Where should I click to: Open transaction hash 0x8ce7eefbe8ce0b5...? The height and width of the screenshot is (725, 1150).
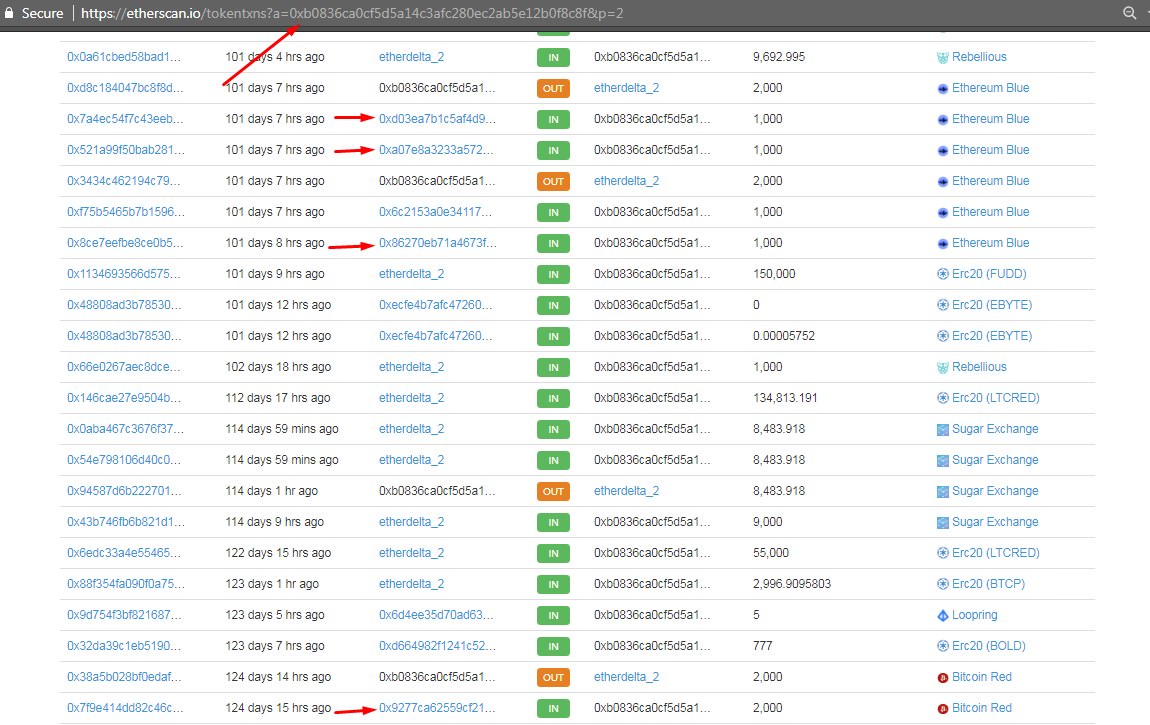tap(125, 243)
